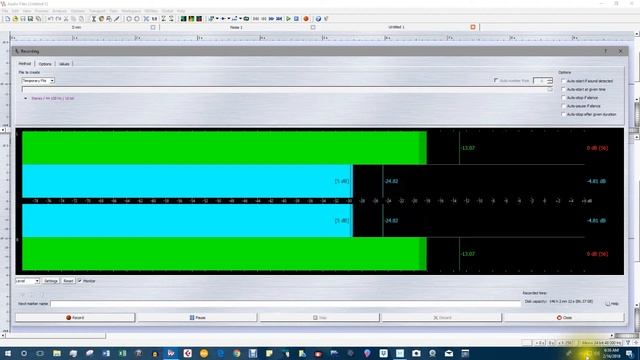
Task: Enable Auto-pause if silence
Action: (x=564, y=106)
